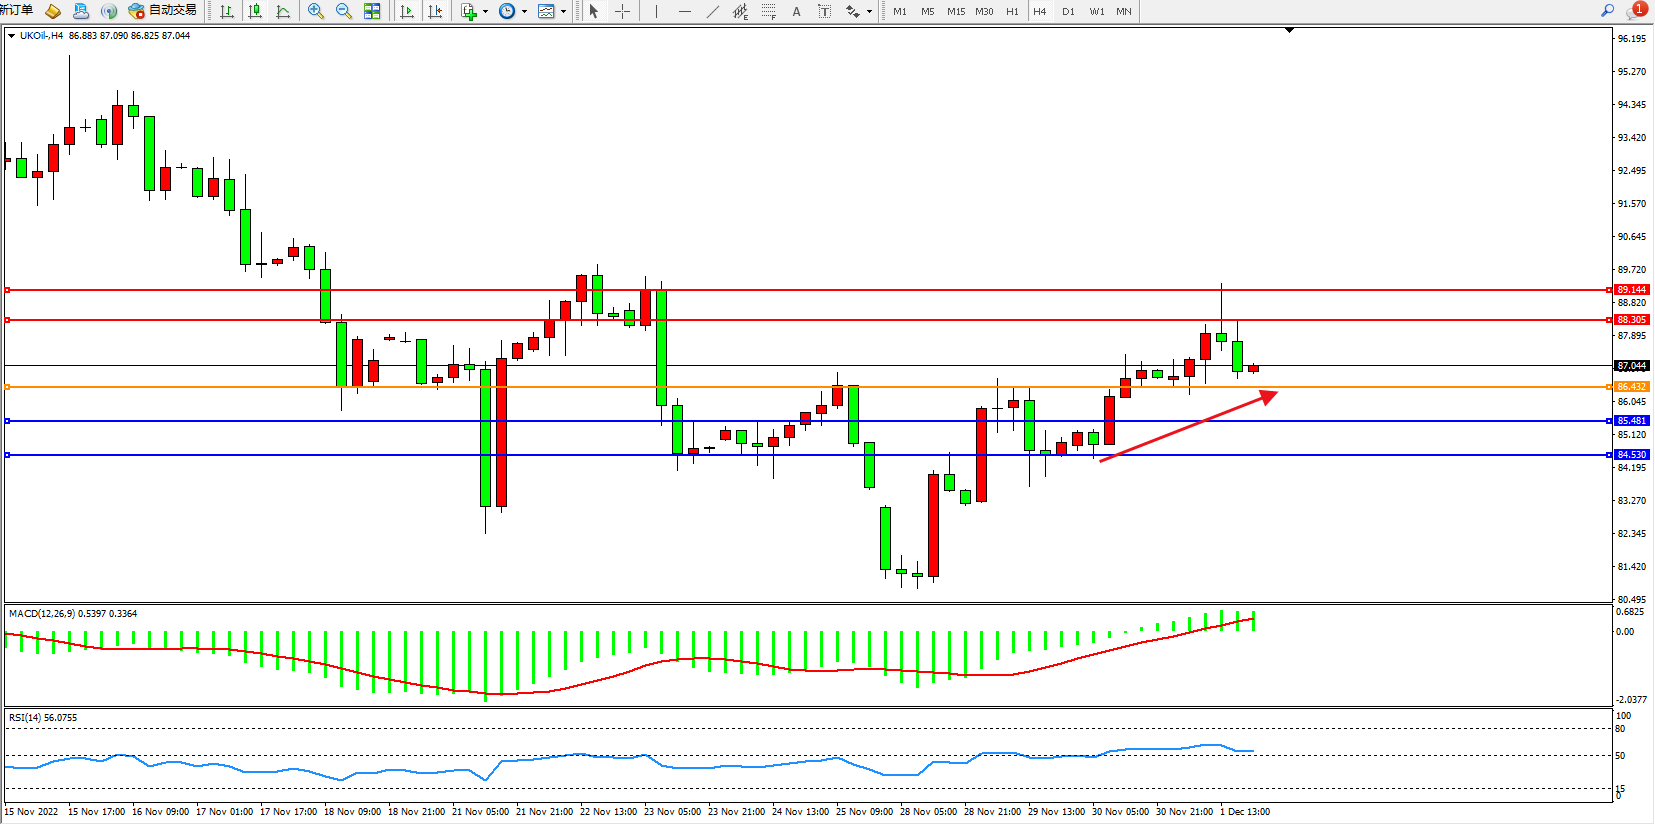Click the 新订单 new order button
Viewport: 1655px width, 825px height.
point(17,10)
